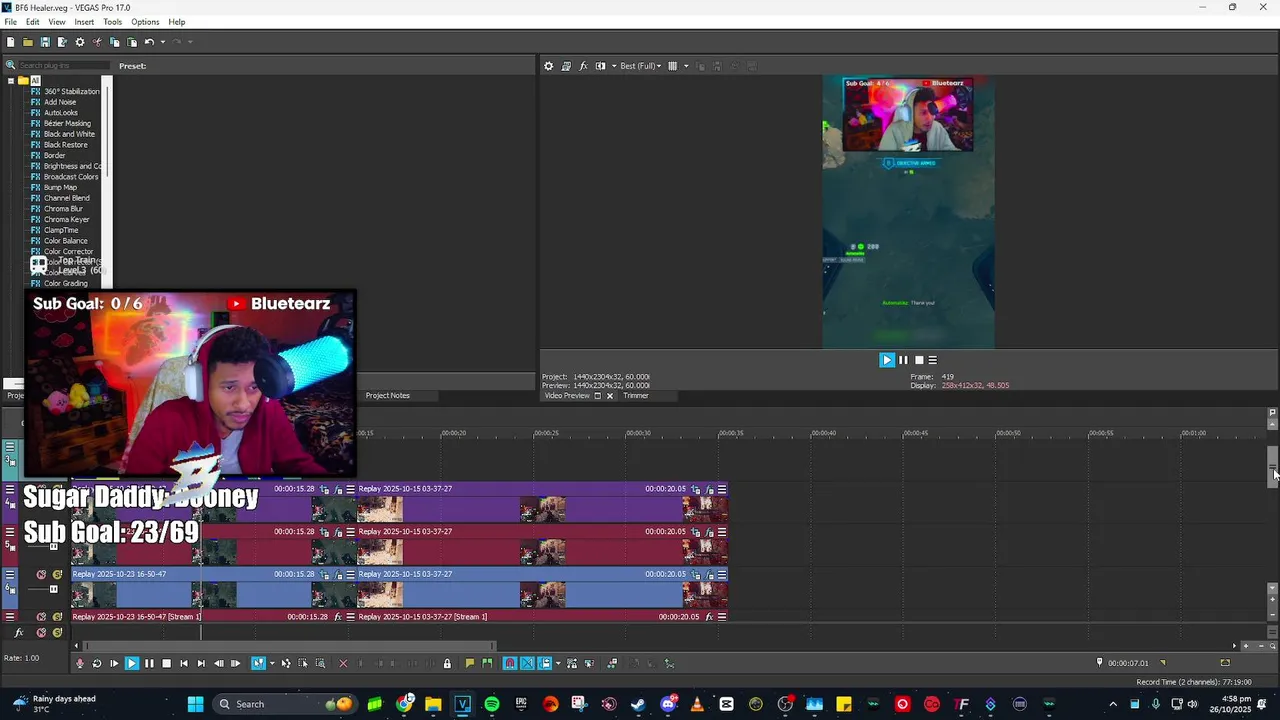Click the Render As toolbar icon
Image resolution: width=1280 pixels, height=720 pixels.
click(62, 42)
